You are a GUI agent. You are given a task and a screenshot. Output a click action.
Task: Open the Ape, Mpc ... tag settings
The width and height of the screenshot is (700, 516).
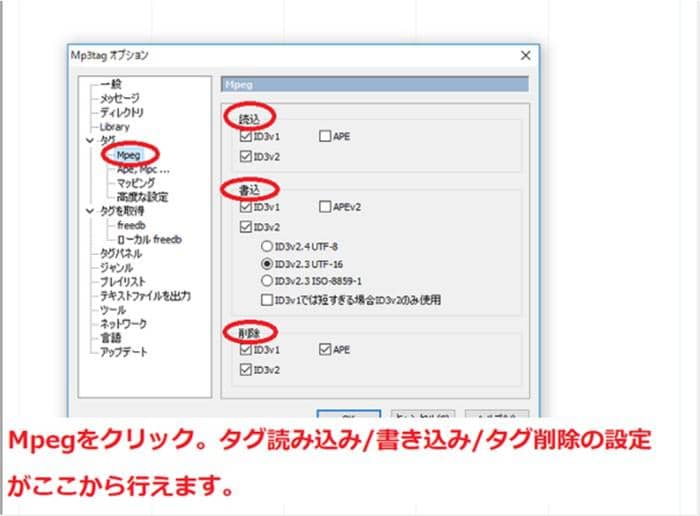[x=143, y=170]
